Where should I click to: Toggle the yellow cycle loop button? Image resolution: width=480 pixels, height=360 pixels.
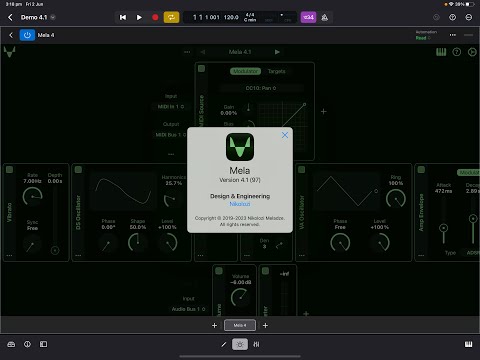point(171,17)
